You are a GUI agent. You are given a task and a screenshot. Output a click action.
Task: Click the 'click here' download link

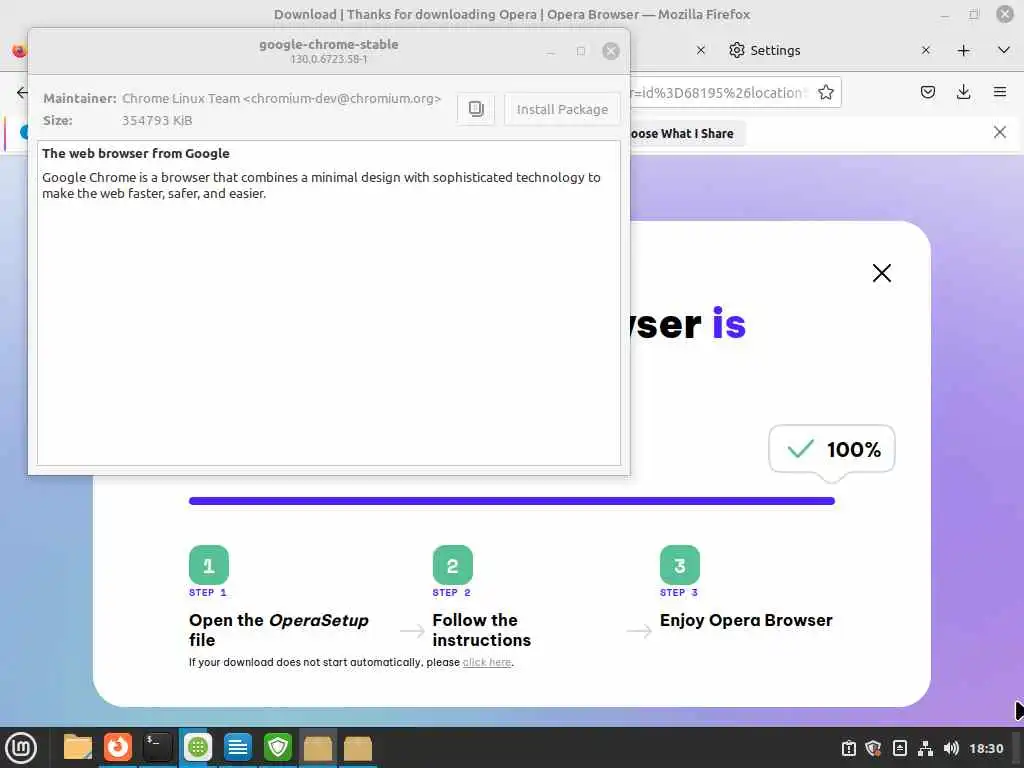tap(487, 662)
